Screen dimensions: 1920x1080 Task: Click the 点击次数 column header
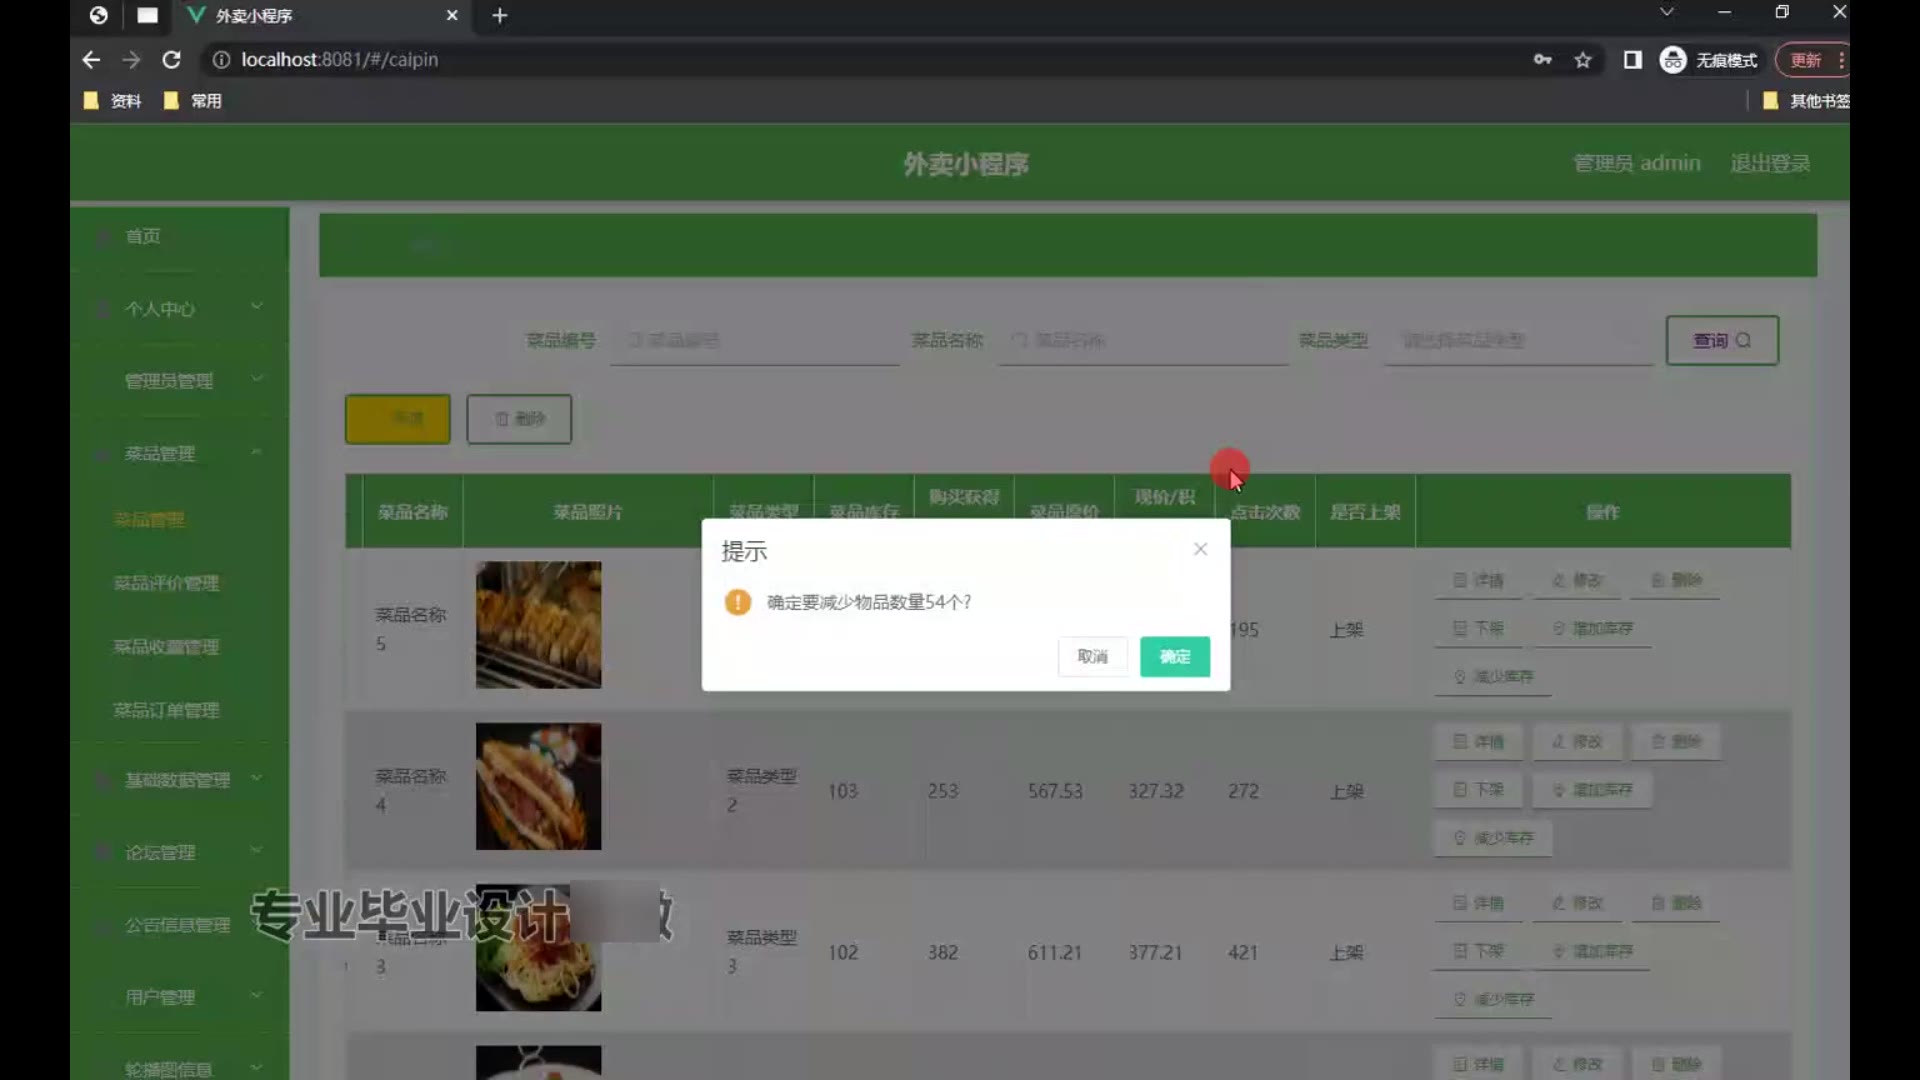point(1266,512)
